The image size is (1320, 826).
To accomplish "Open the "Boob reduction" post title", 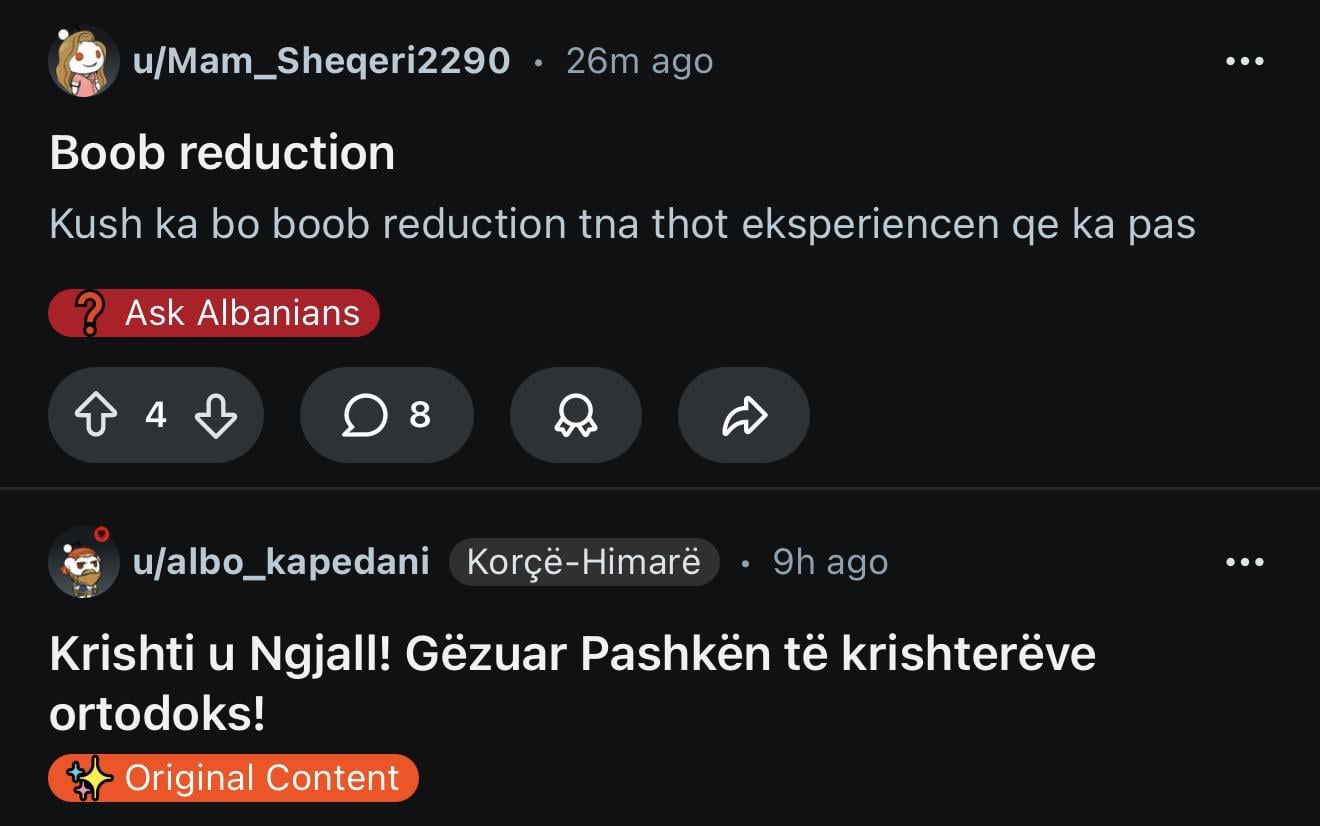I will coord(222,153).
